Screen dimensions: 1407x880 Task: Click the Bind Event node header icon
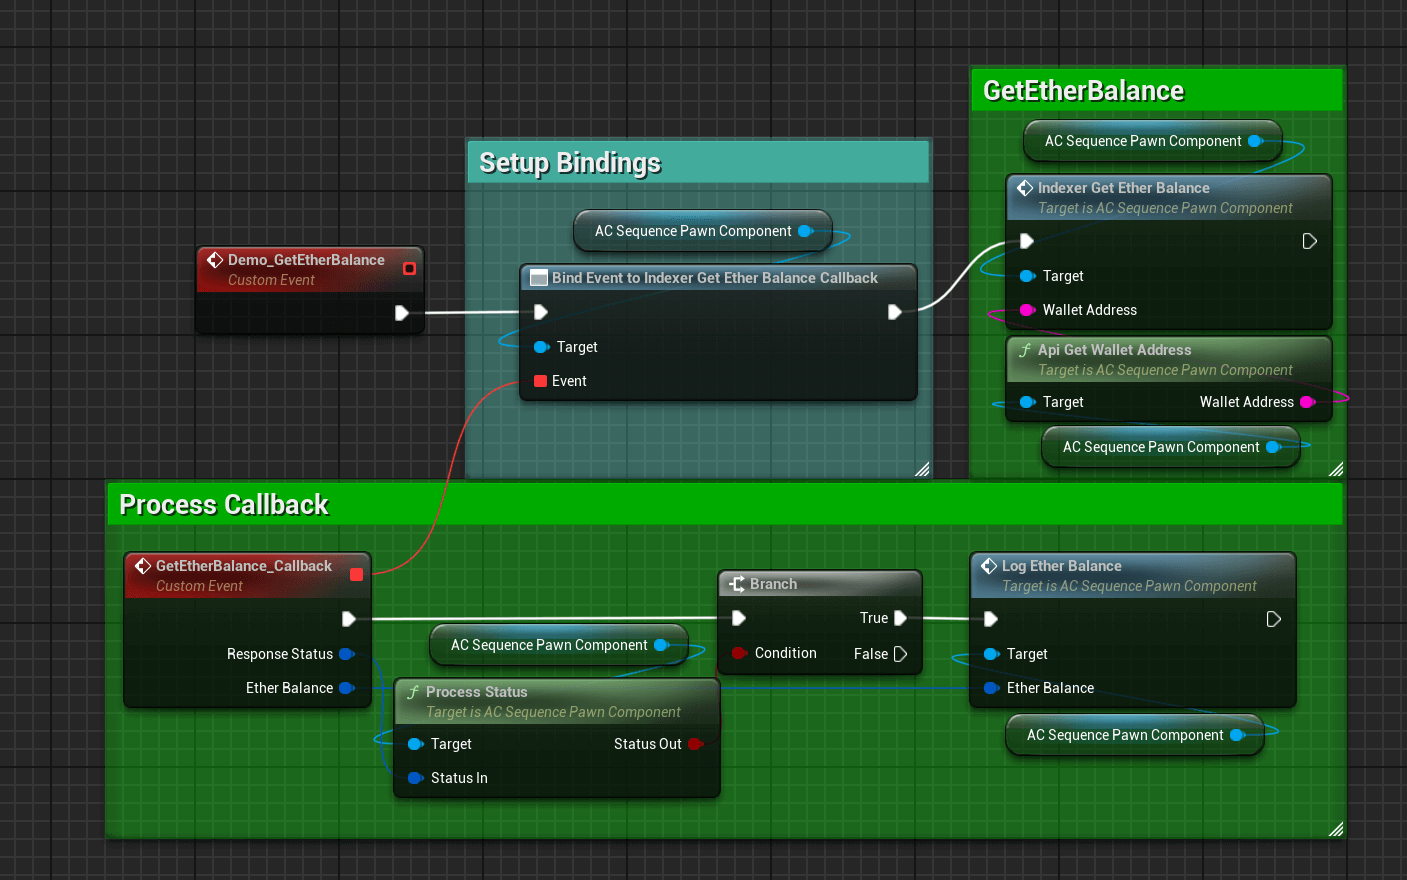[x=539, y=278]
